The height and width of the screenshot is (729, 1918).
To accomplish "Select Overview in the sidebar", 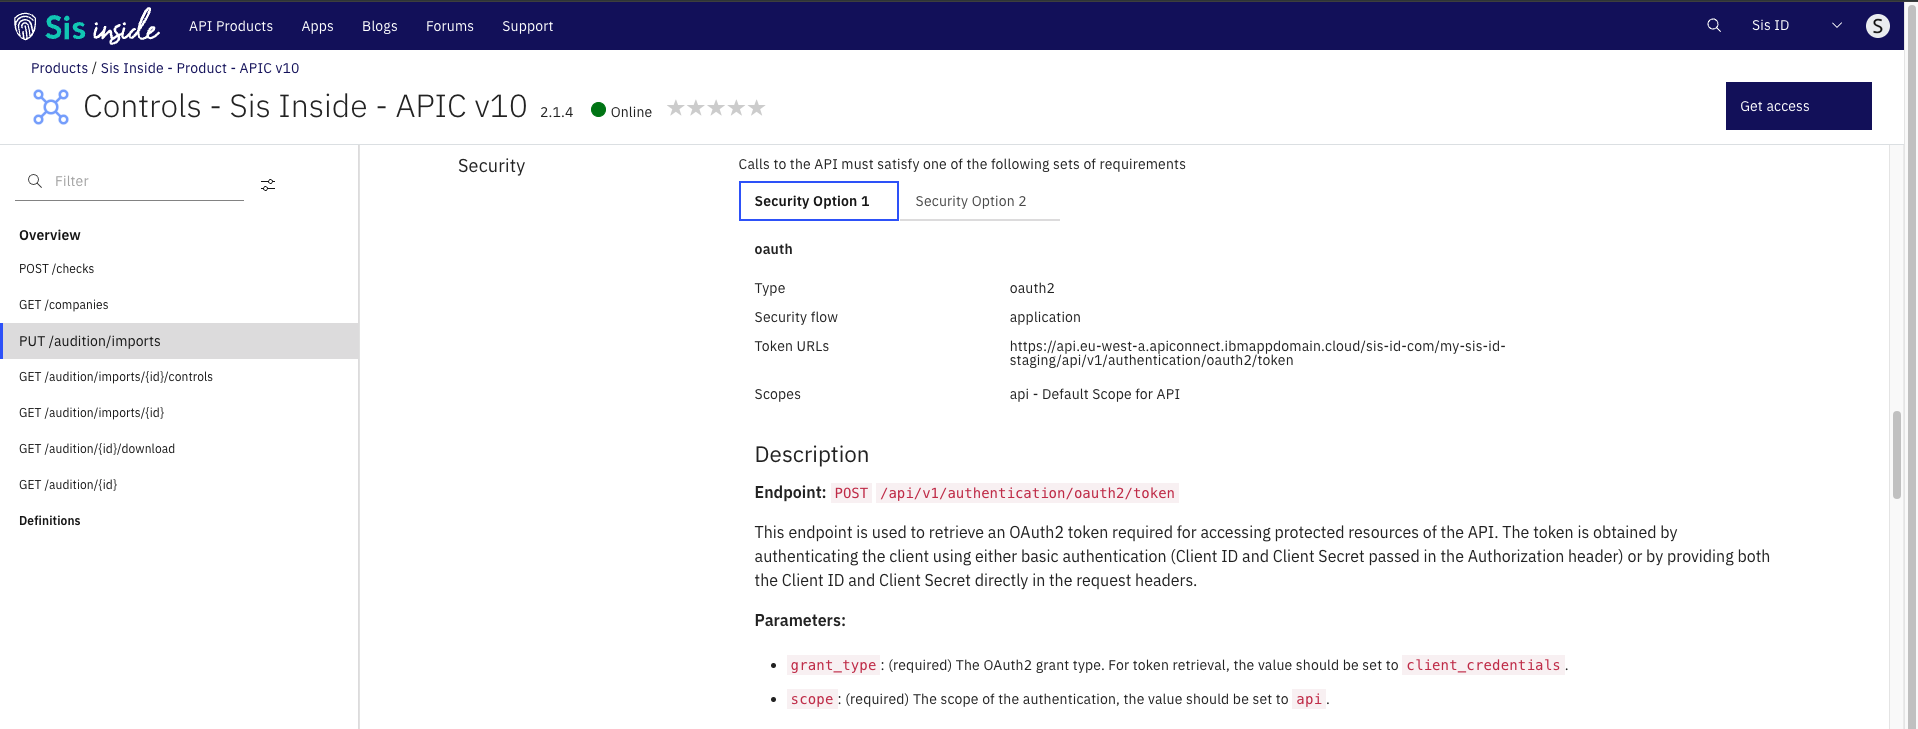I will coord(50,235).
